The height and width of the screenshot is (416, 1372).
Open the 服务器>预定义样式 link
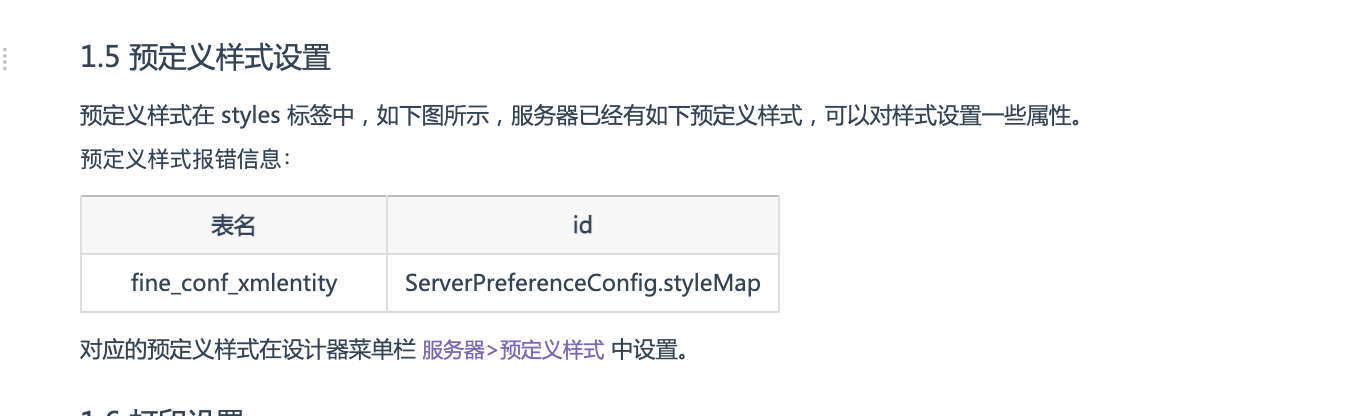point(514,350)
